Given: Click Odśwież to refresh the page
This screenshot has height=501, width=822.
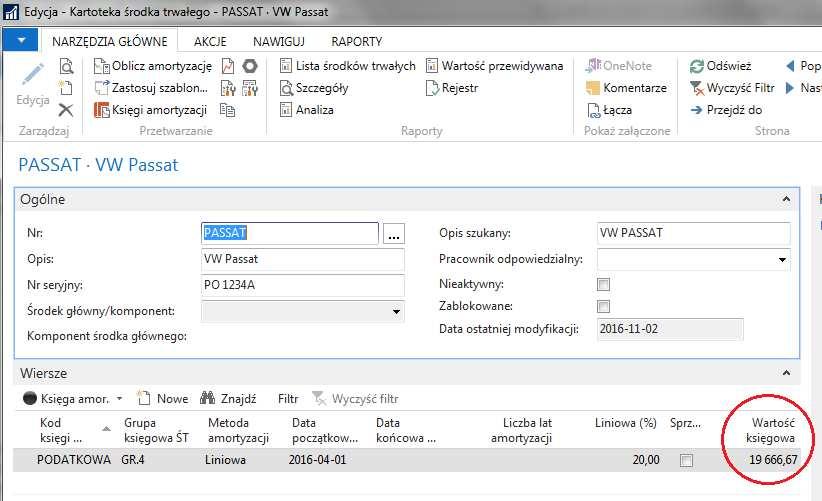Looking at the screenshot, I should 720,66.
